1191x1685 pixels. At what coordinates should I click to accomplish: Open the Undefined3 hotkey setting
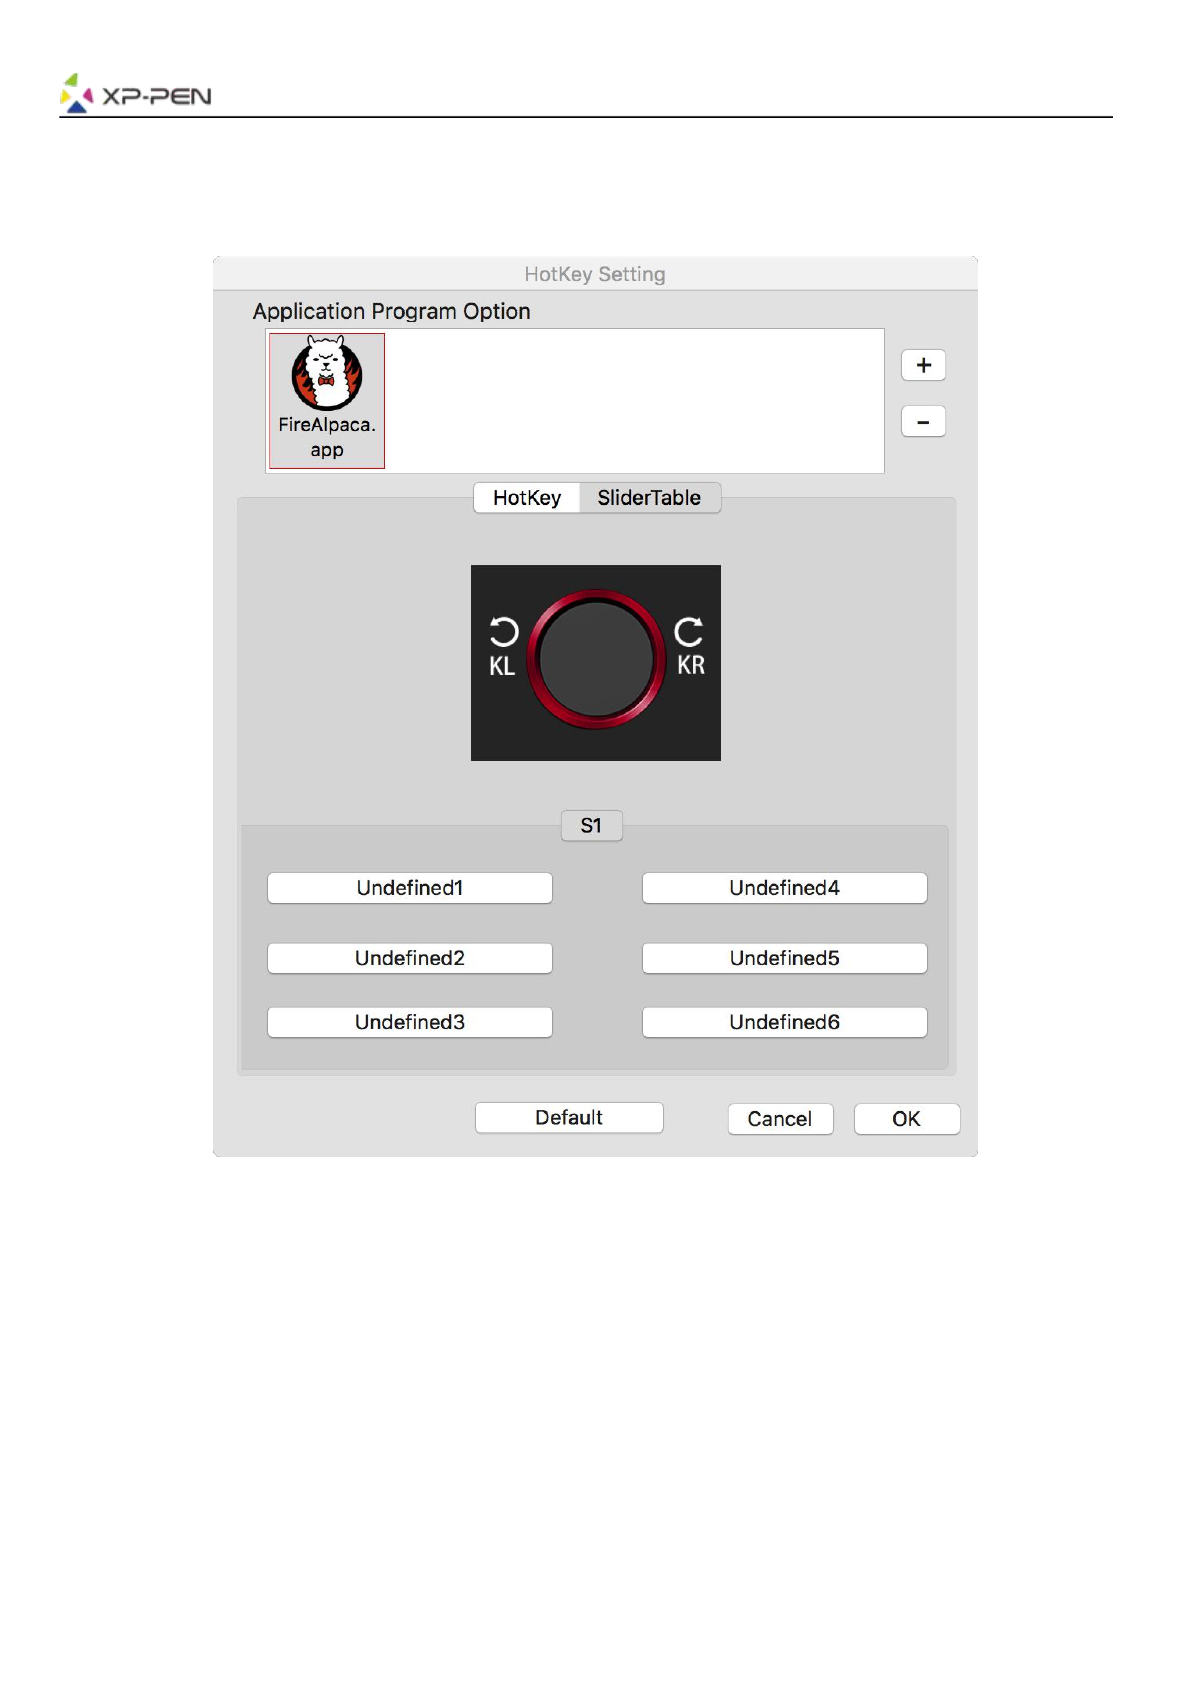(409, 1022)
